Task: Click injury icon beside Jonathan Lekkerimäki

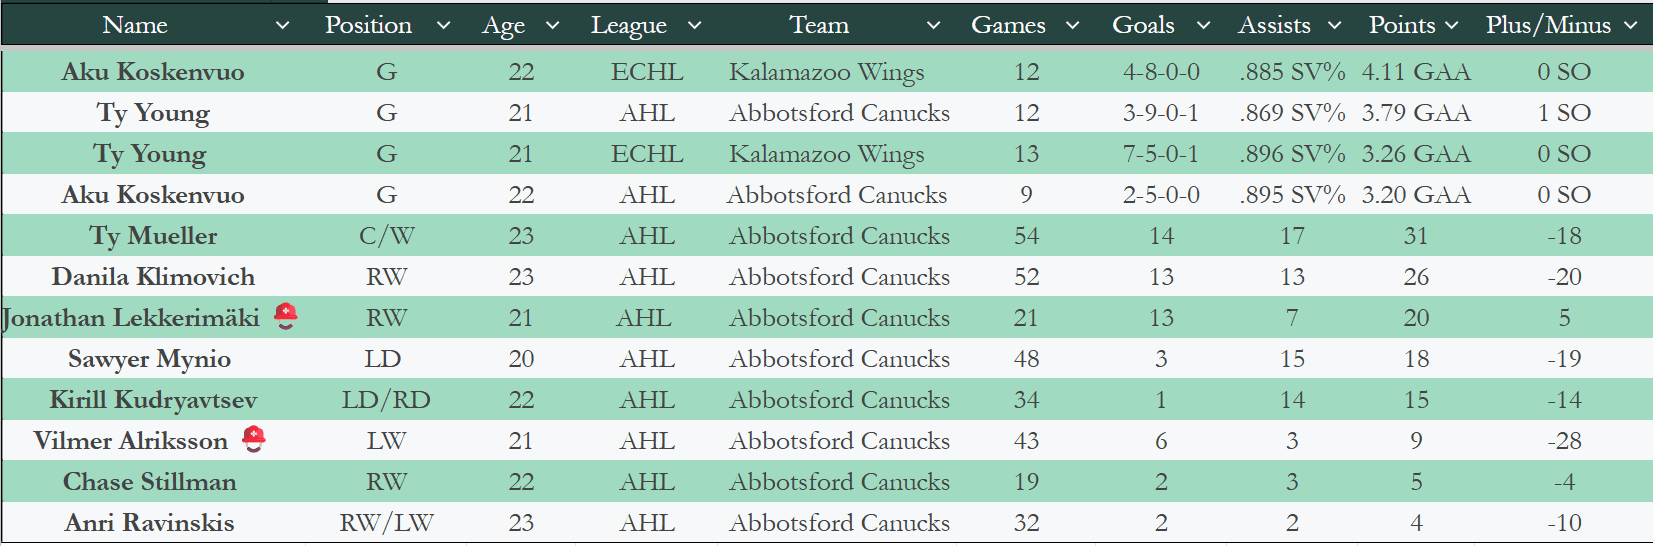Action: tap(286, 316)
